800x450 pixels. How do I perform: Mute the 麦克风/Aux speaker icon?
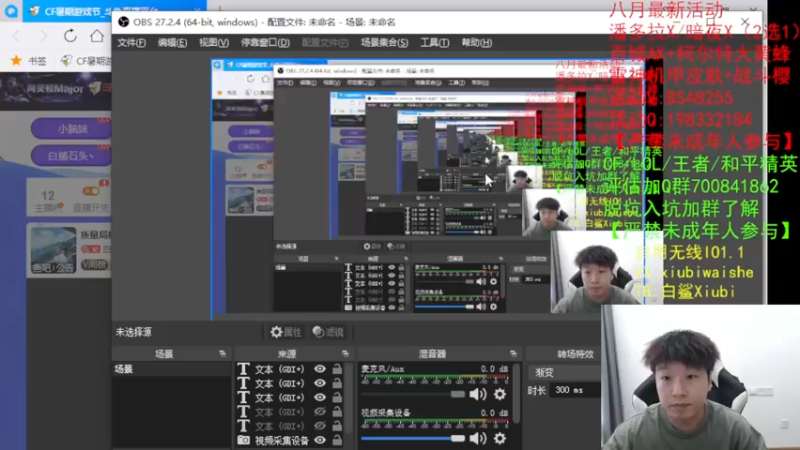478,394
